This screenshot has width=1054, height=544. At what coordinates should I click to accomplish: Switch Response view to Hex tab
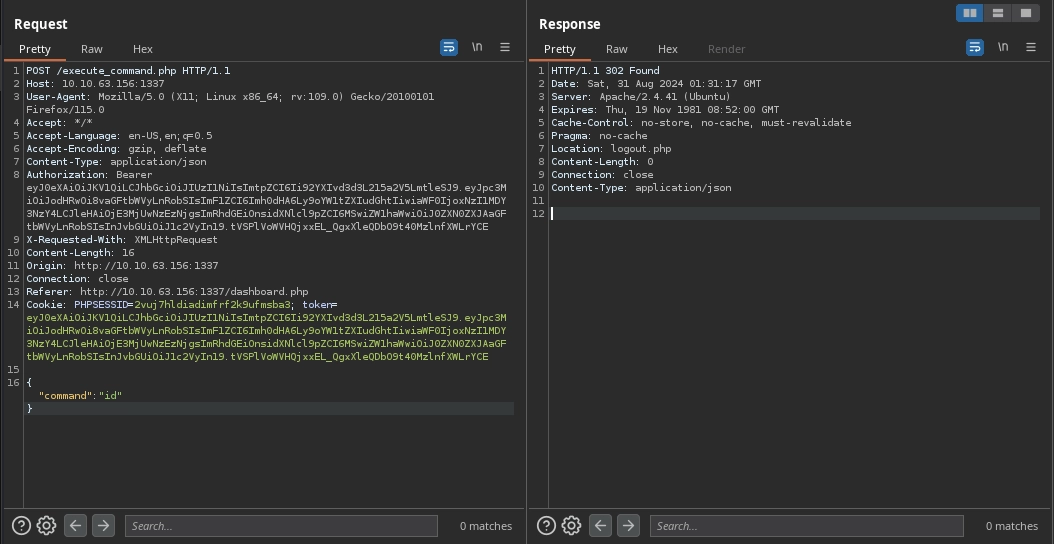tap(668, 49)
